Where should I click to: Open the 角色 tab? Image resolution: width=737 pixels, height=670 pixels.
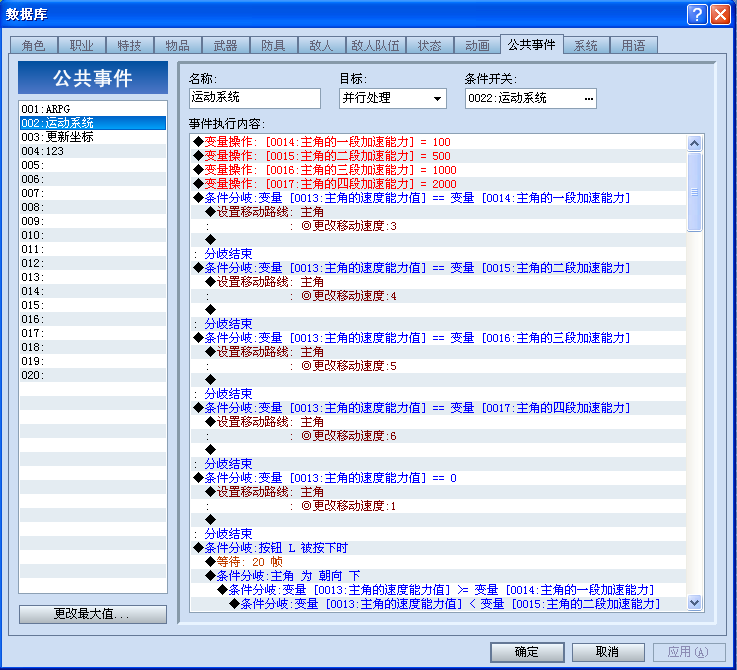point(33,46)
